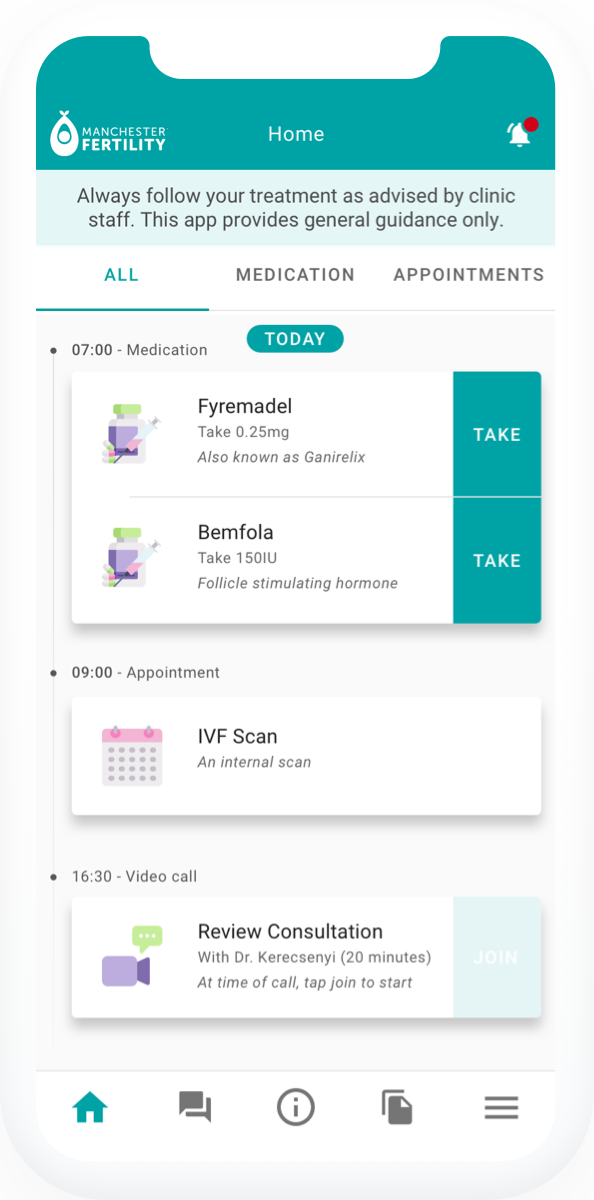Tap the Fyremadel medication vial icon
Screen dimensions: 594x1200
131,434
